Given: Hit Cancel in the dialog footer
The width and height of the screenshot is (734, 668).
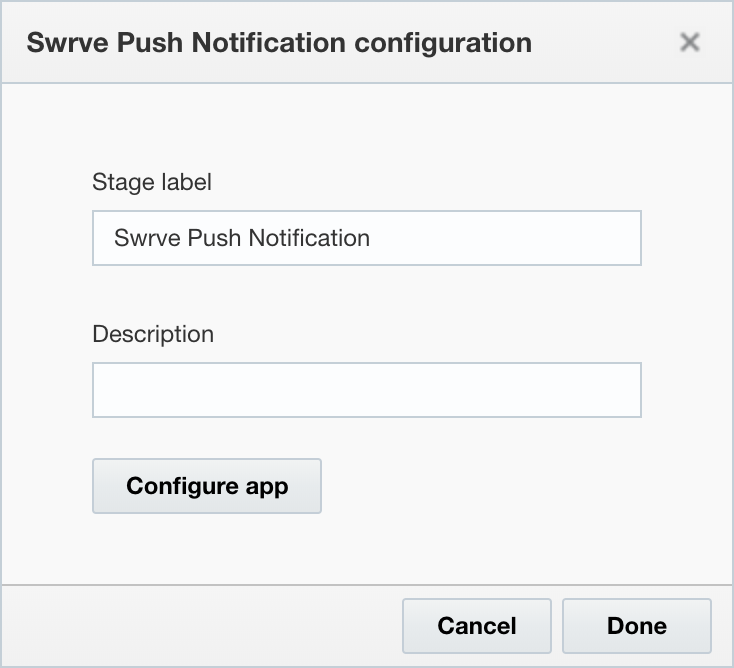Looking at the screenshot, I should tap(477, 626).
